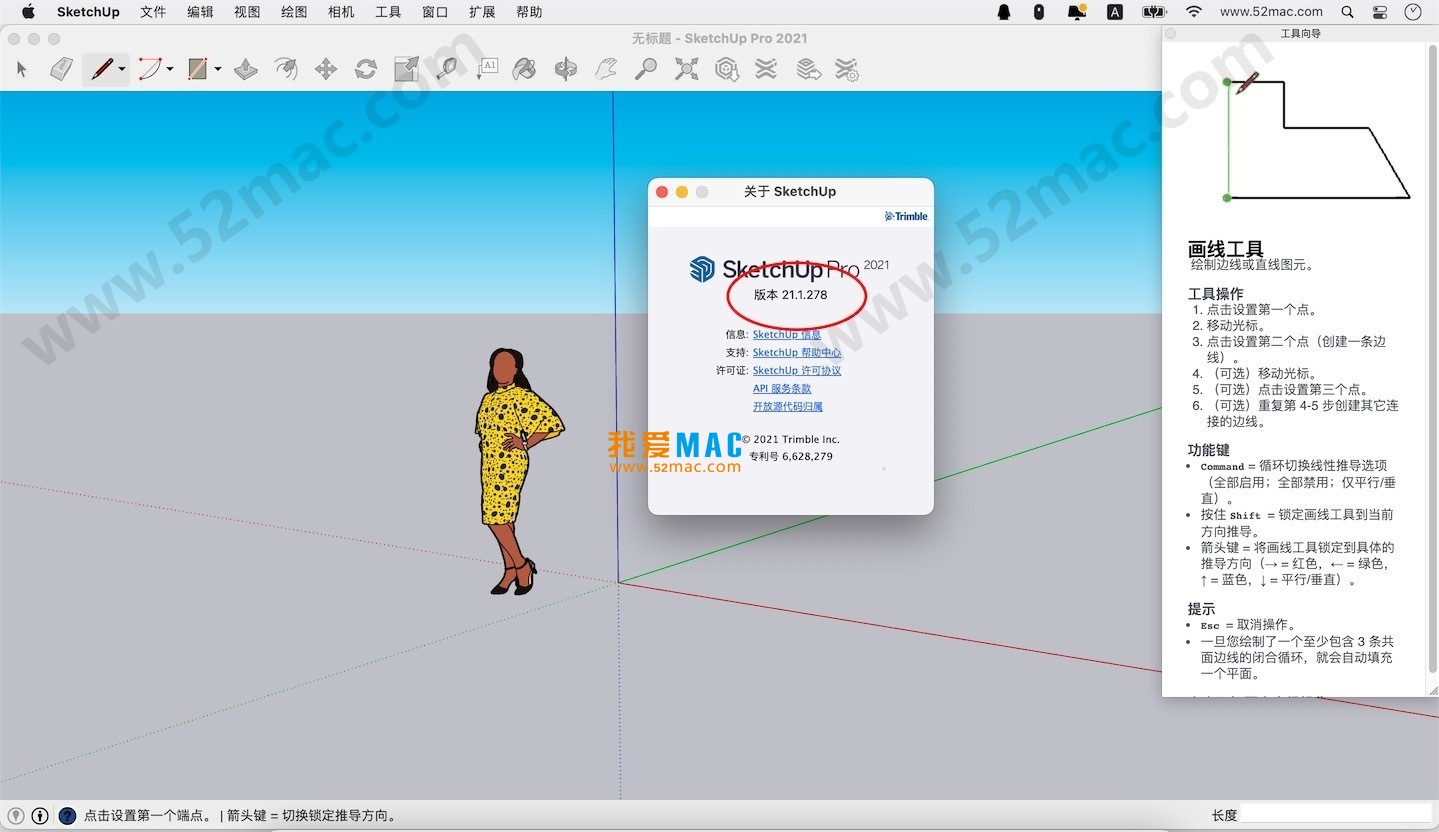Open the 相机 menu

(341, 12)
